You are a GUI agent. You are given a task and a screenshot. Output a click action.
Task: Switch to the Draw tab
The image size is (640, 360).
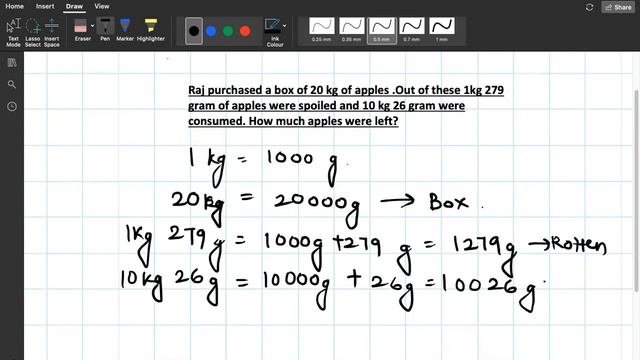coord(74,6)
